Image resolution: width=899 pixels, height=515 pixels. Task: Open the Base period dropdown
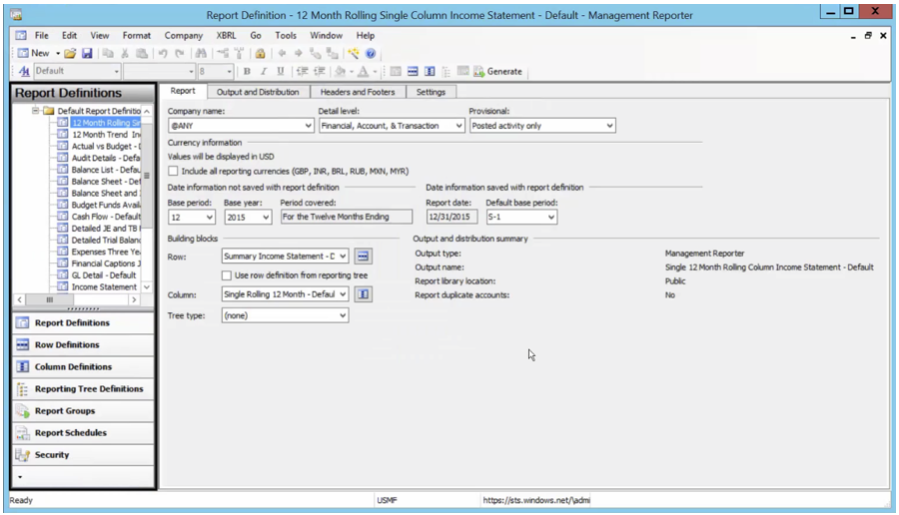pos(209,217)
